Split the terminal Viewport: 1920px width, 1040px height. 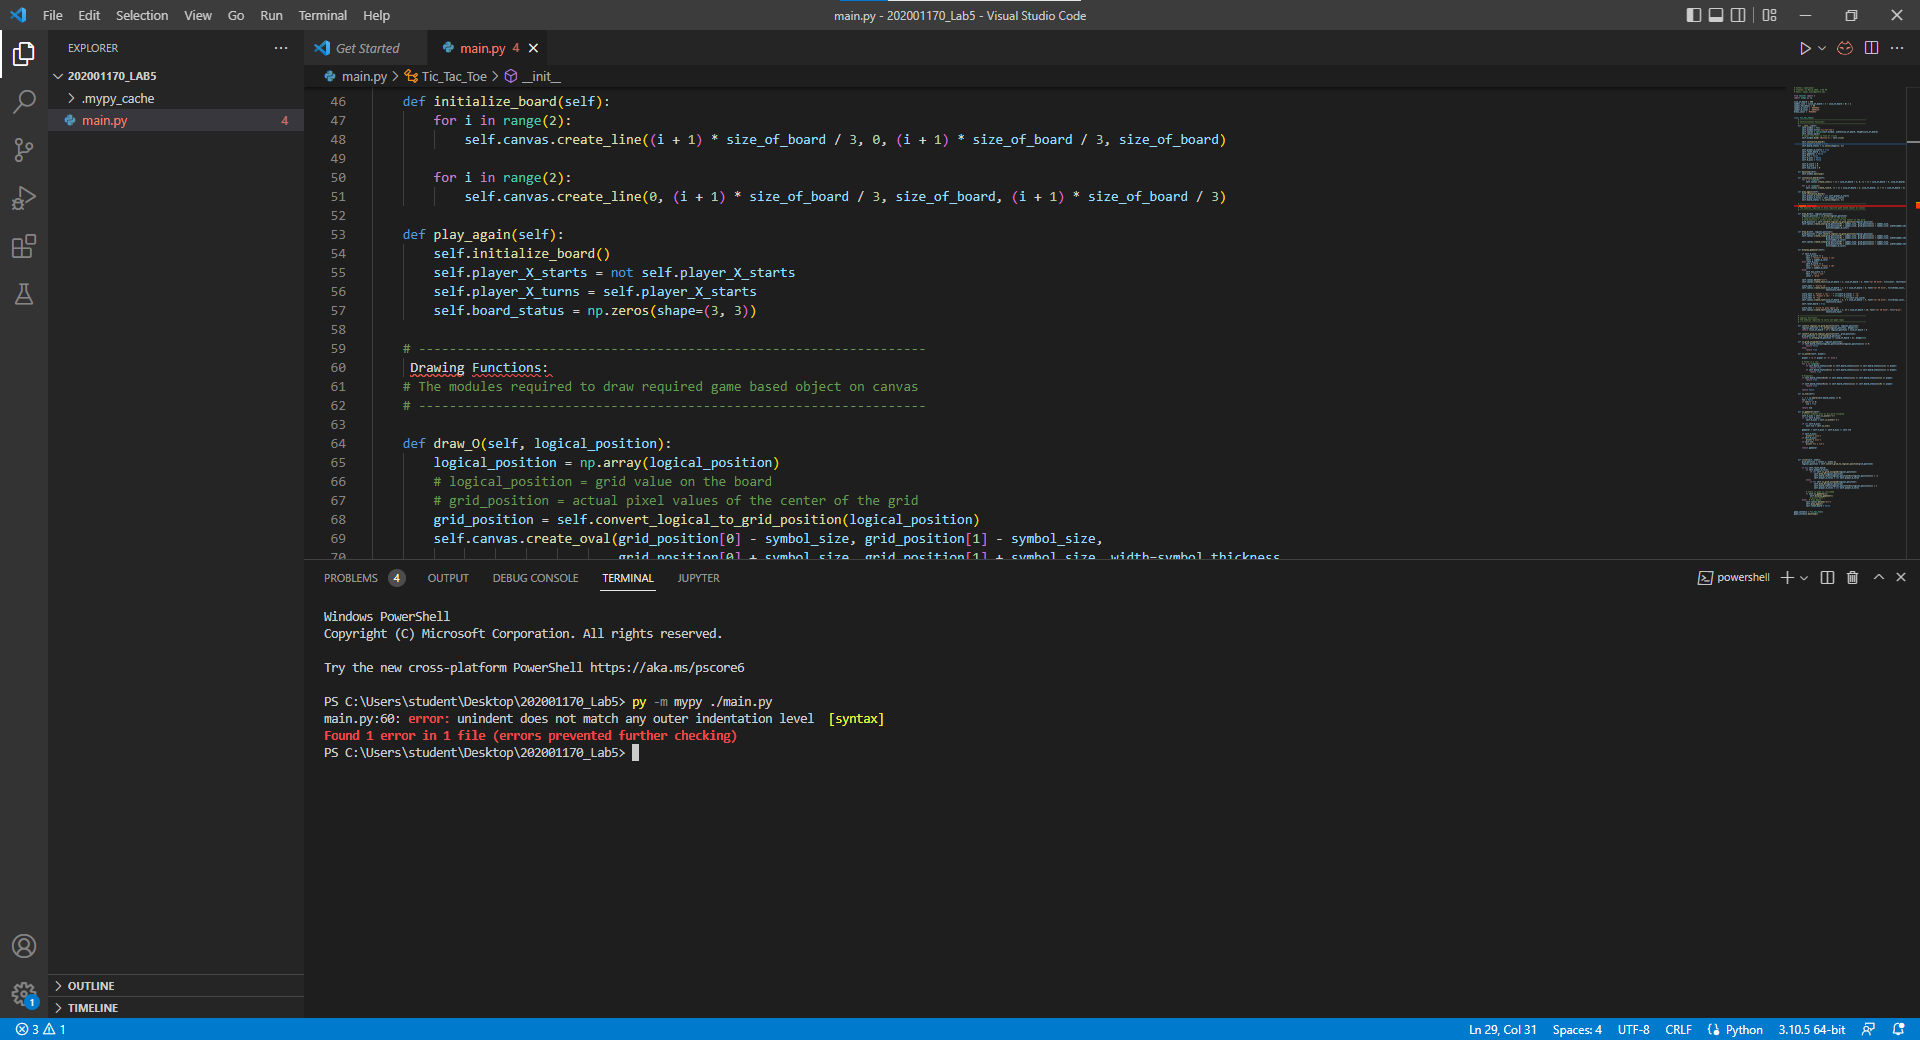coord(1827,578)
